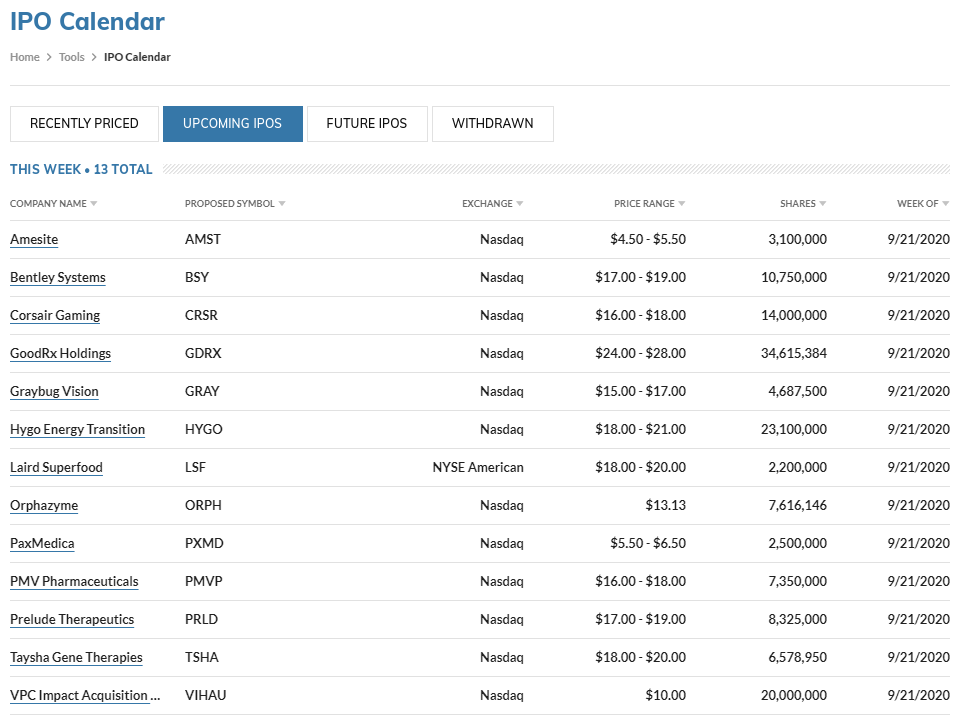This screenshot has width=960, height=721.
Task: Click the PXMD symbol cell
Action: tap(204, 543)
